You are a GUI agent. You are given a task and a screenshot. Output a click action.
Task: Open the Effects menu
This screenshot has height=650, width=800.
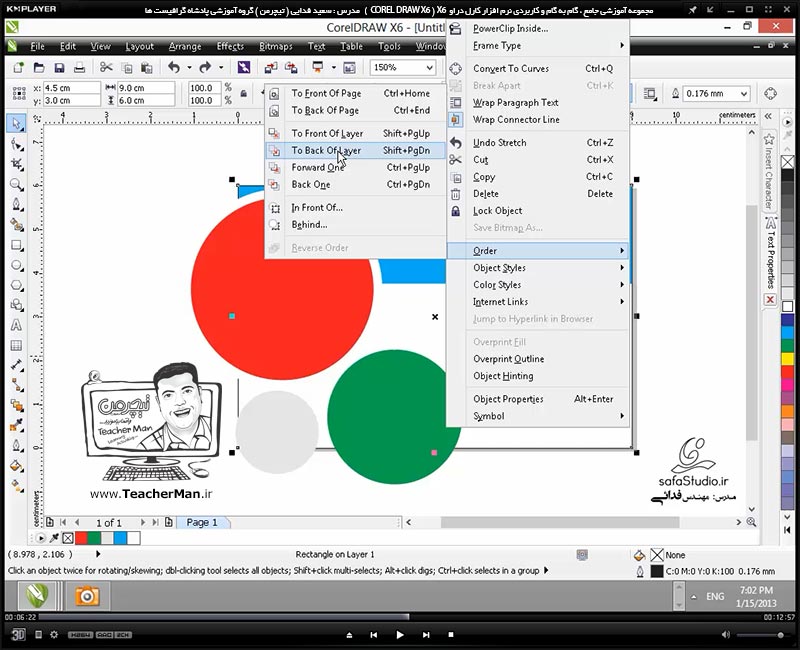pos(230,46)
